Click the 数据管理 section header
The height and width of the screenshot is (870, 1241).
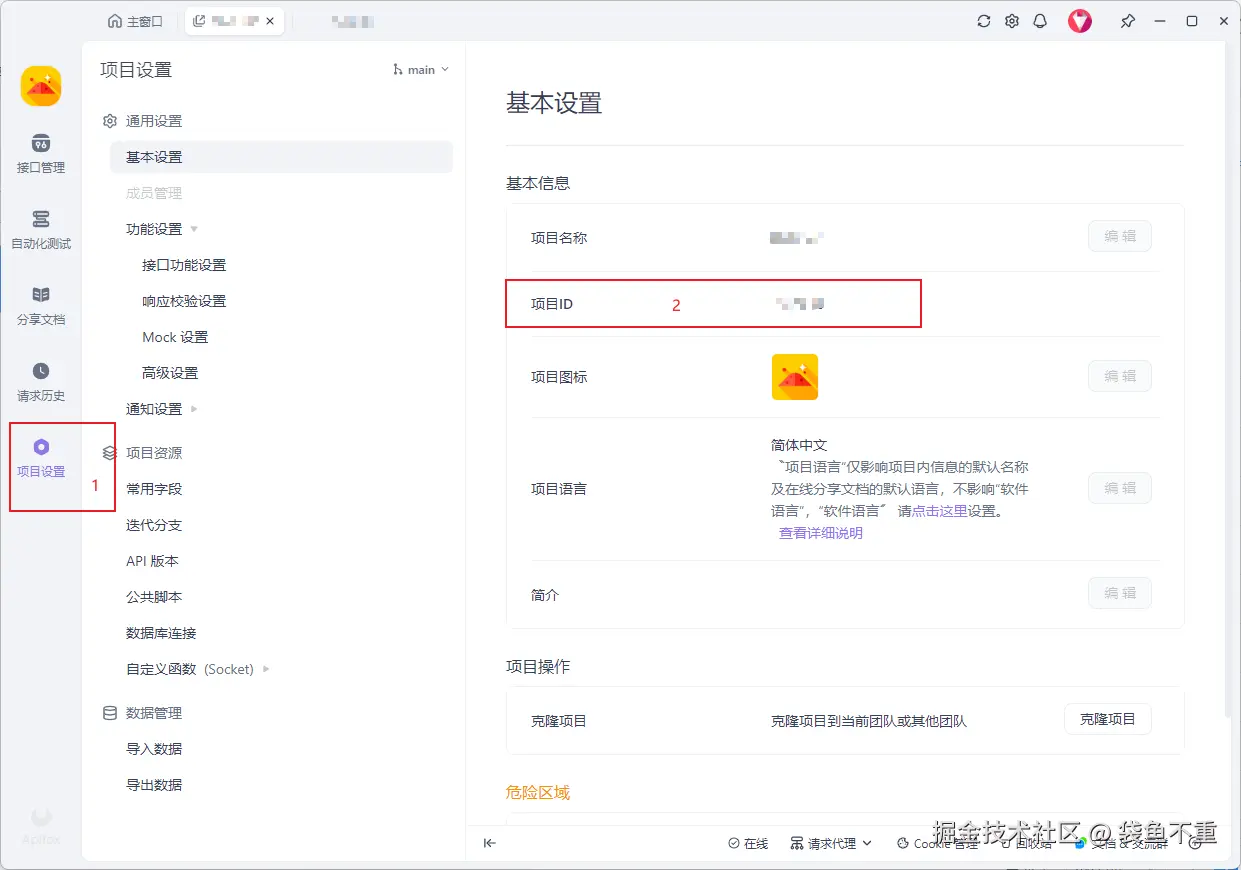142,713
